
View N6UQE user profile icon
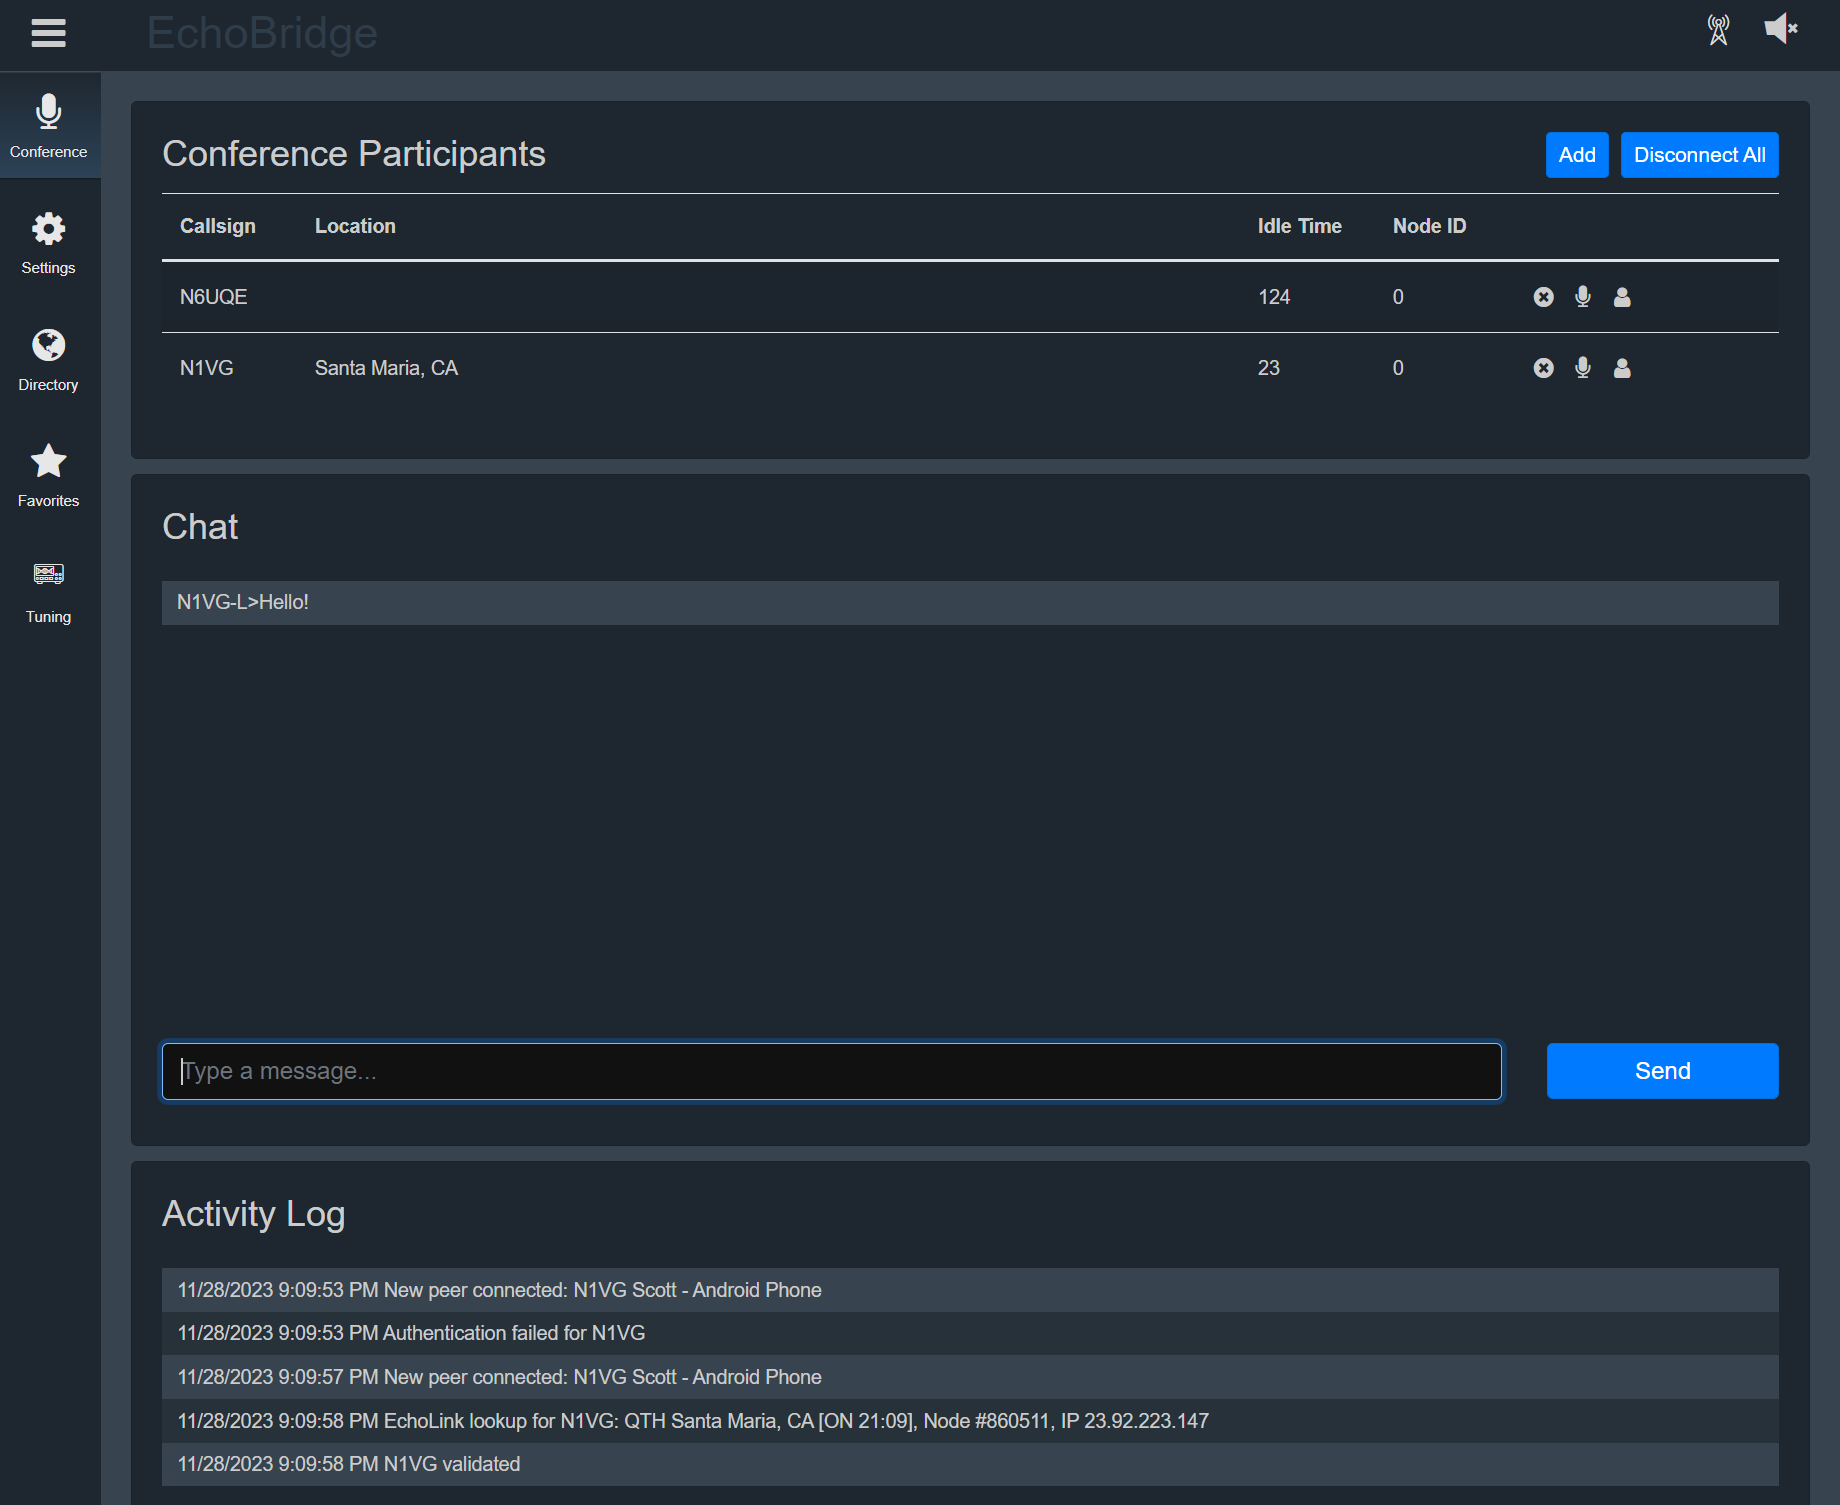click(x=1622, y=297)
